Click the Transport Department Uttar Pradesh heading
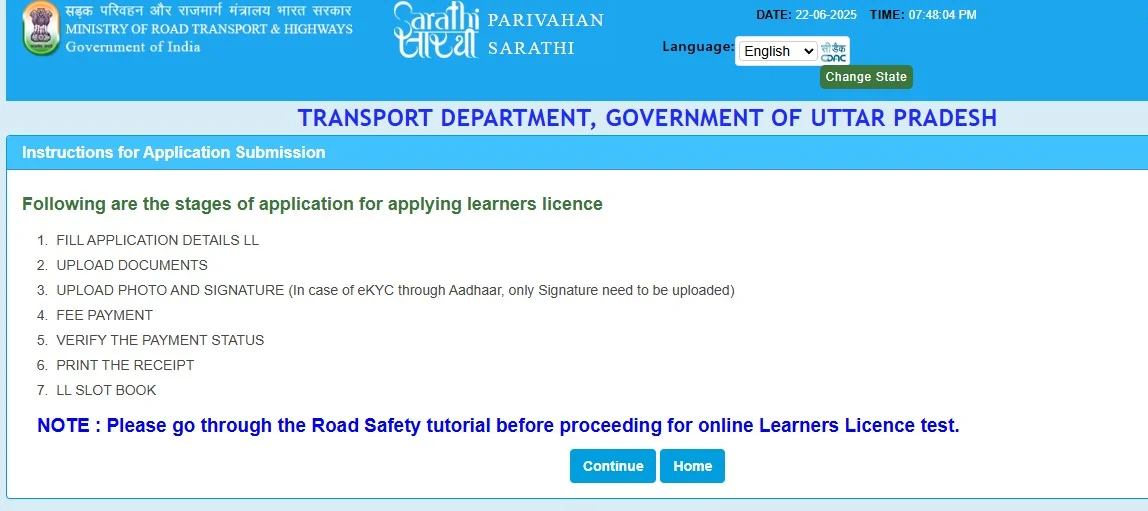The height and width of the screenshot is (511, 1148). click(x=647, y=118)
